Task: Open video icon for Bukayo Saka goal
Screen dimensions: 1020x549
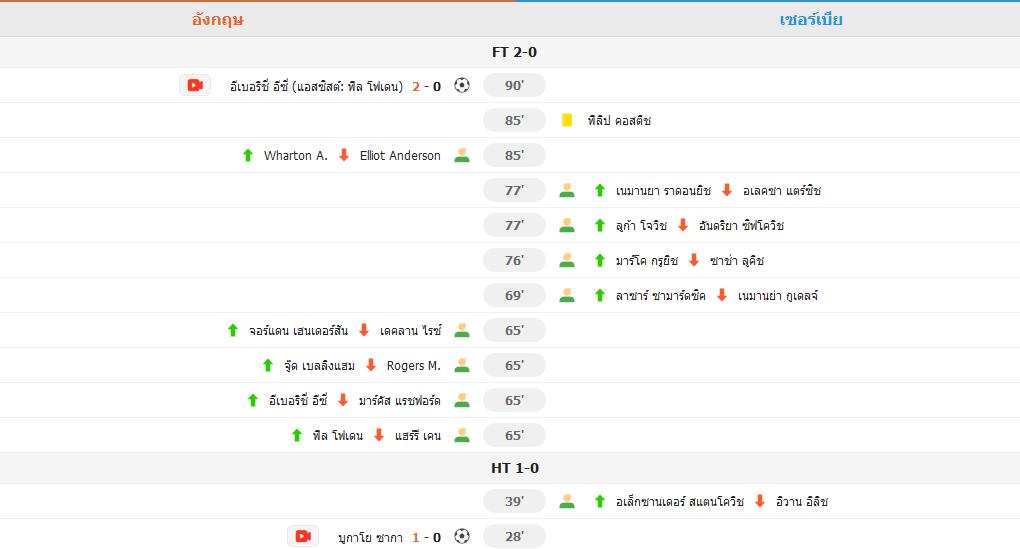Action: tap(303, 537)
